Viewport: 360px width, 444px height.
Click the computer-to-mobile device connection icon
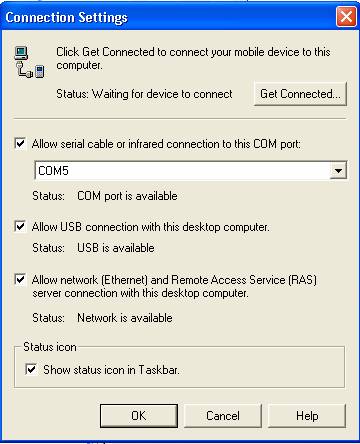click(29, 62)
